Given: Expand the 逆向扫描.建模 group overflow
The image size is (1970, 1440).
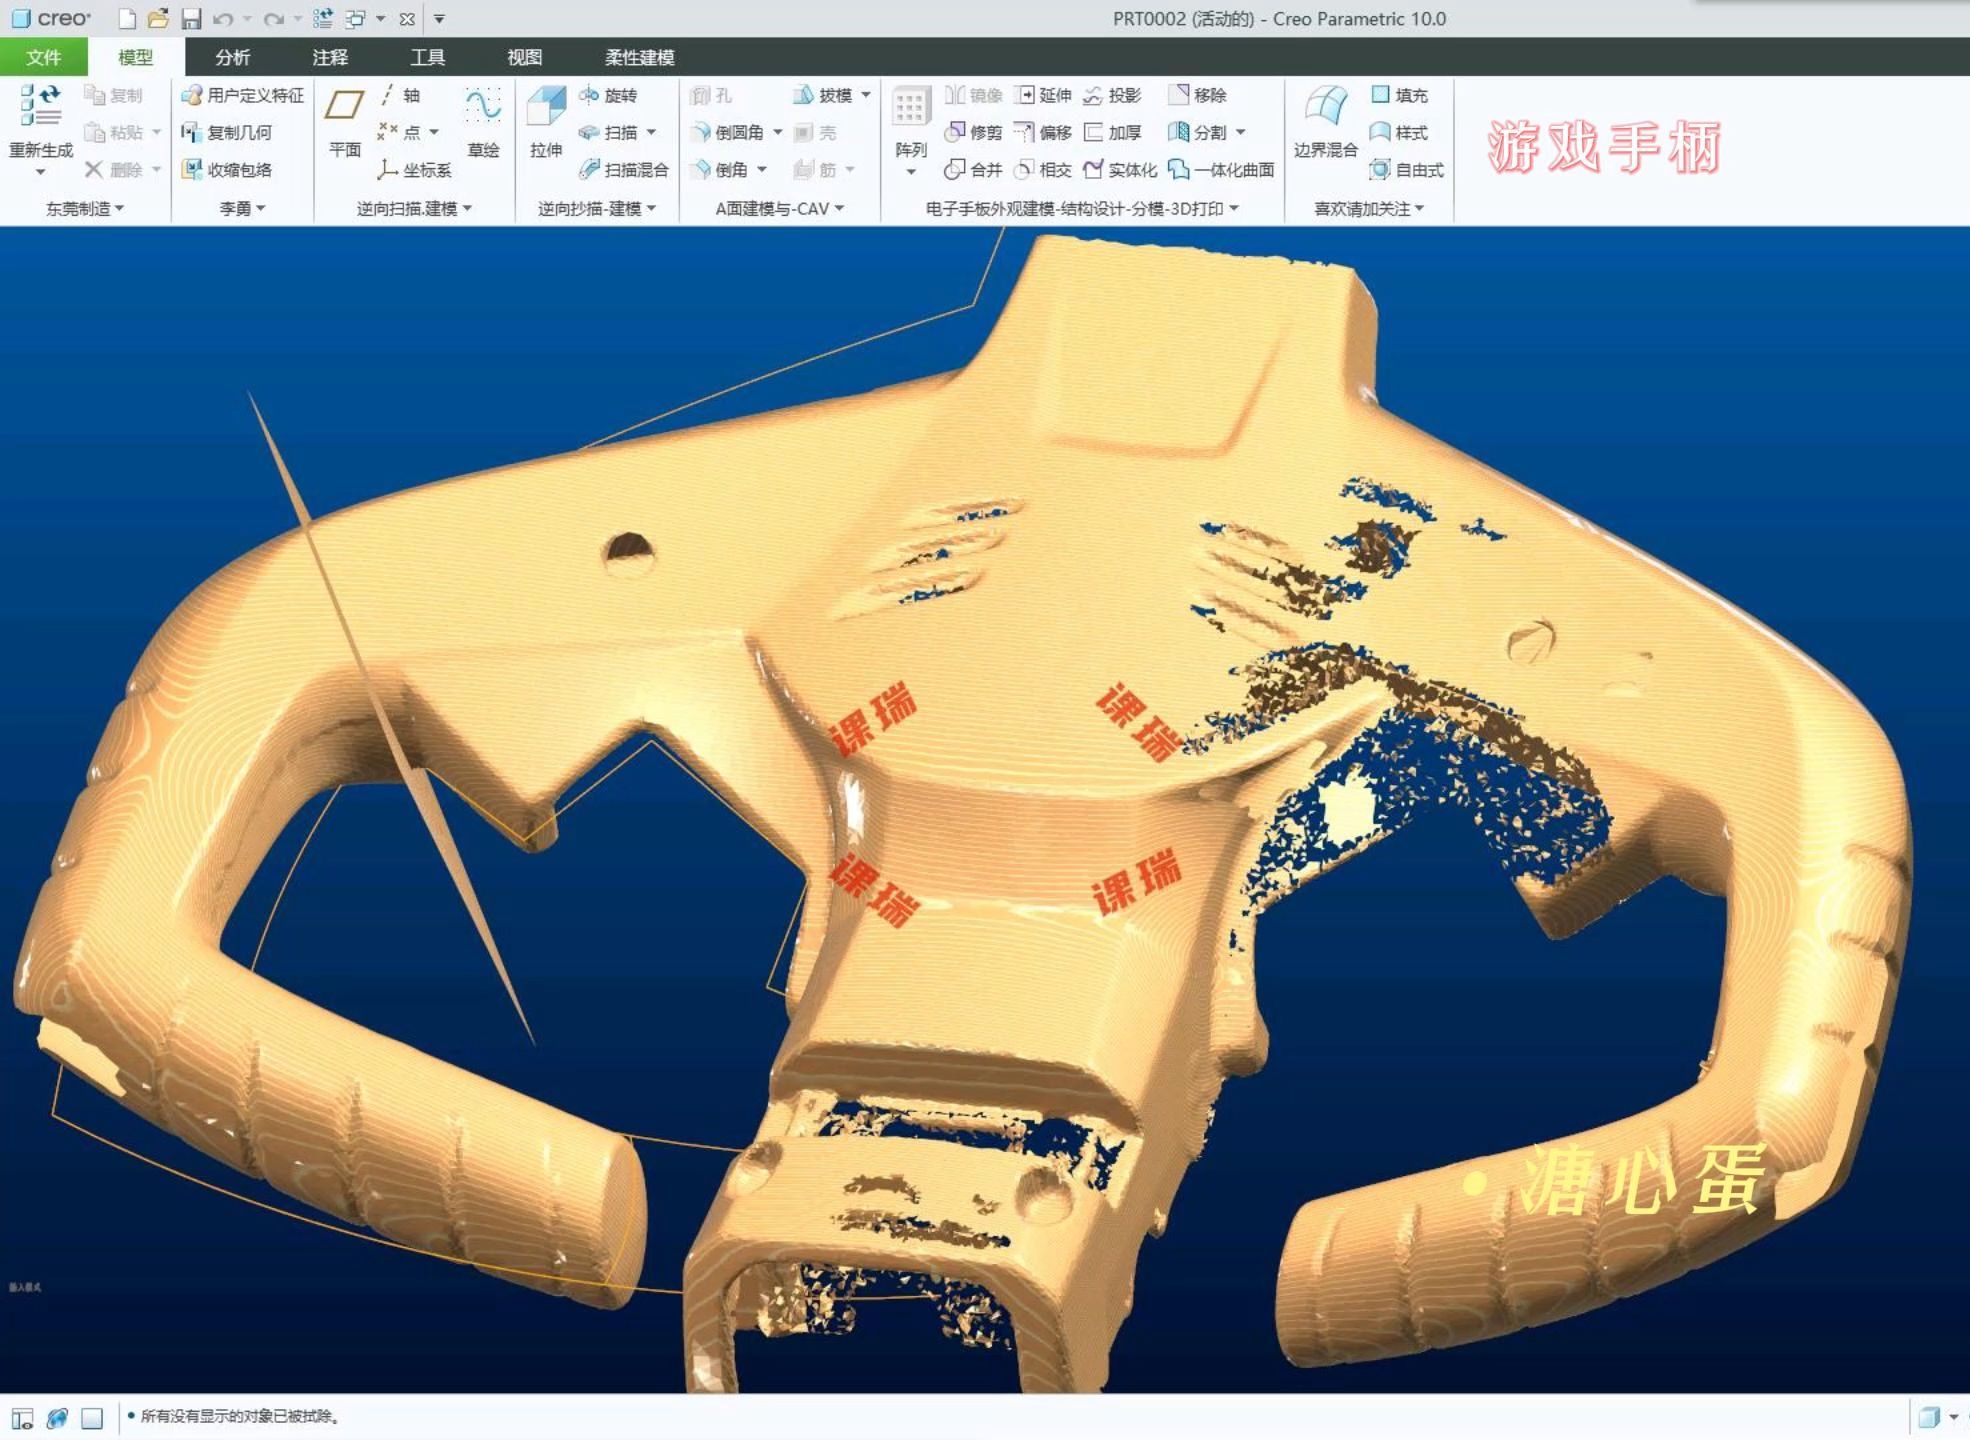Looking at the screenshot, I should click(467, 209).
